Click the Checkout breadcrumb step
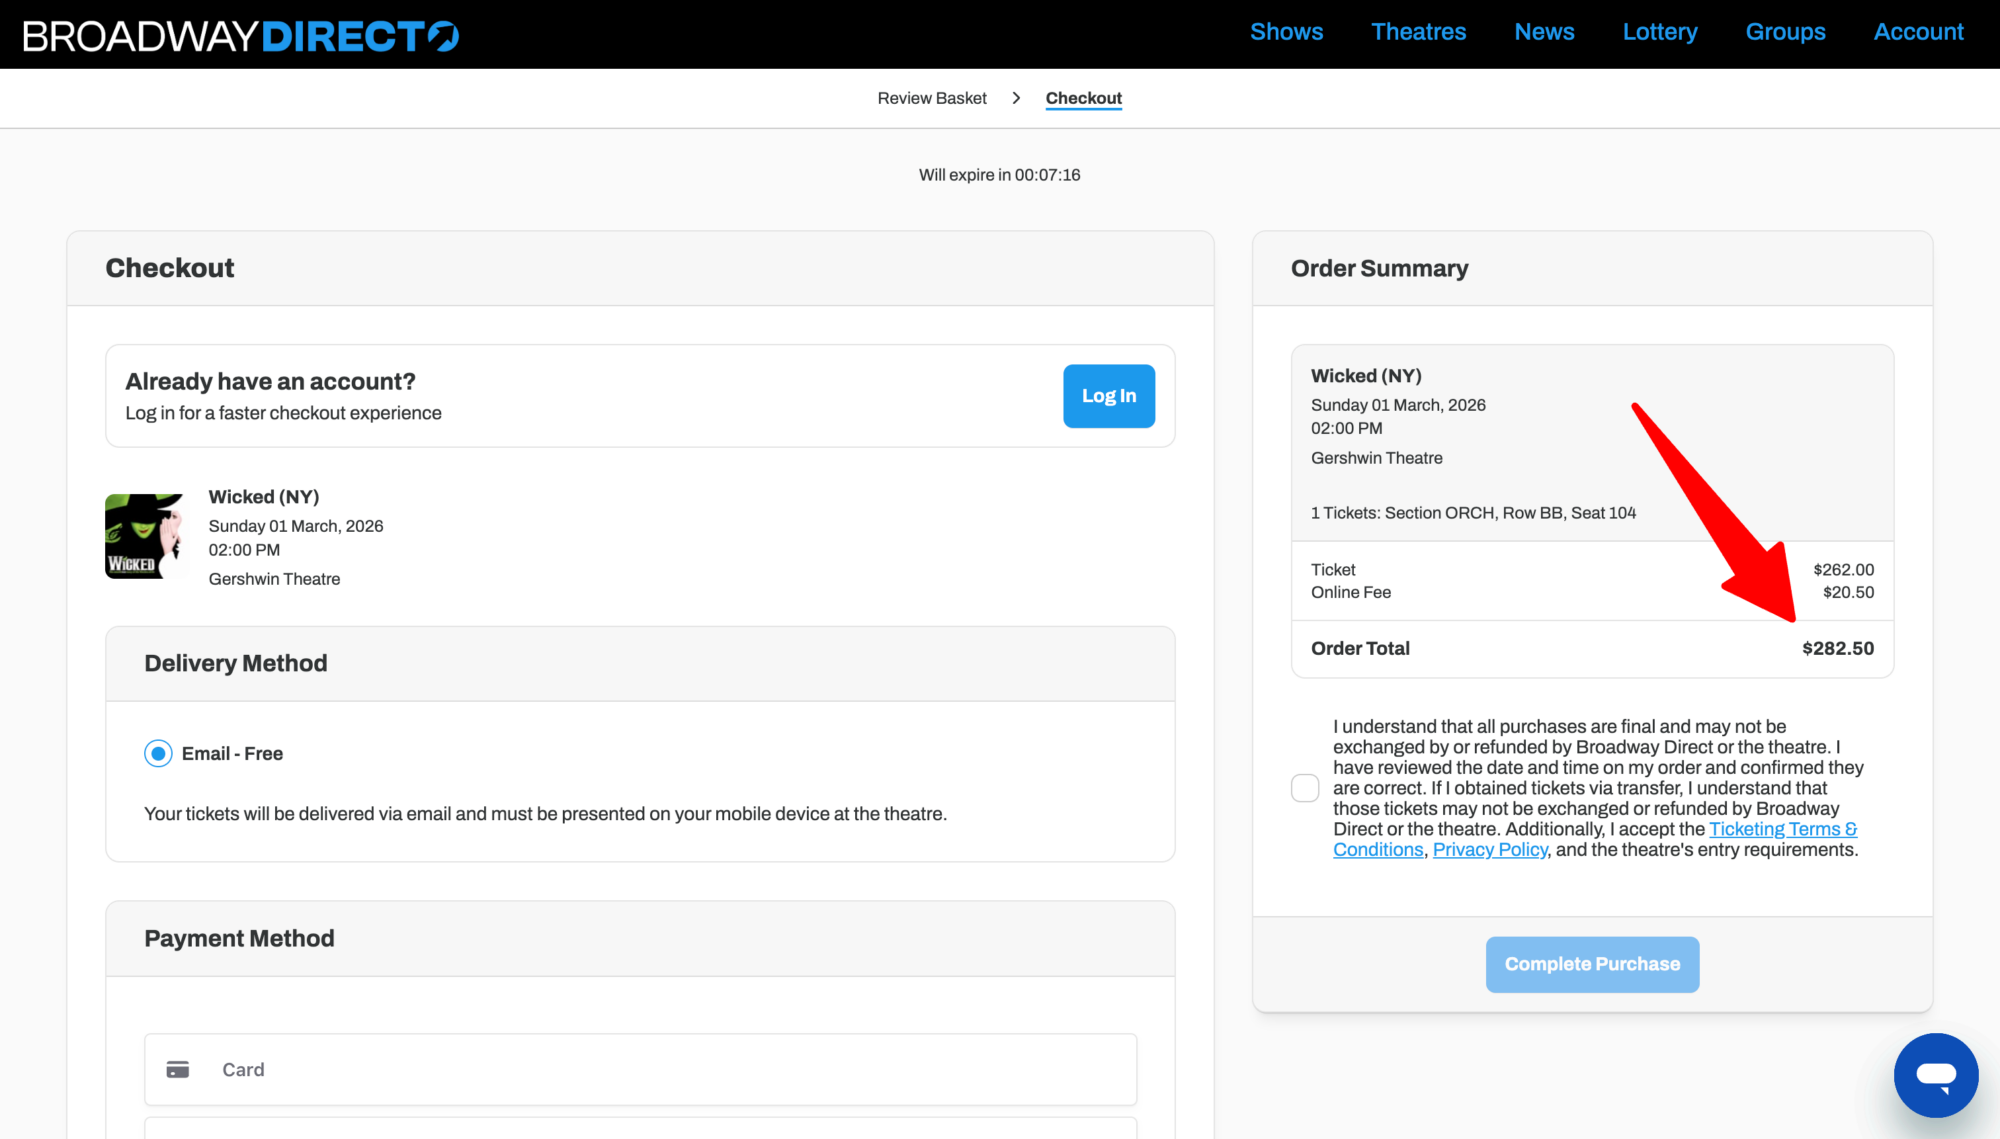 coord(1083,98)
